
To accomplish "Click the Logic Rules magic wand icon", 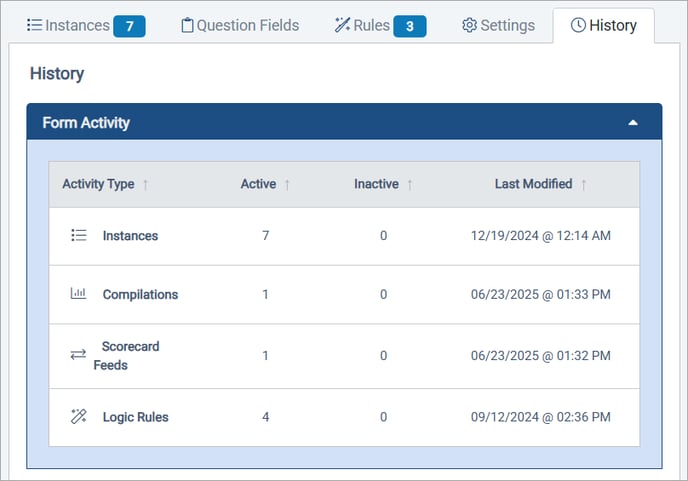I will point(79,417).
